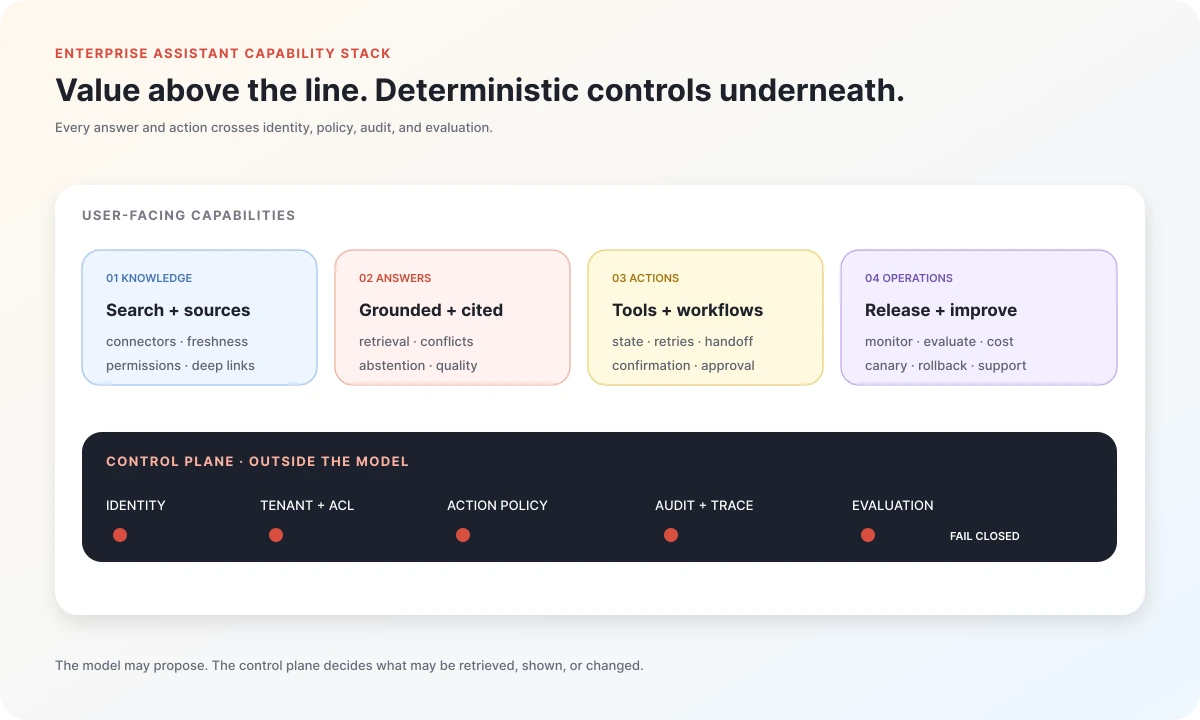1200x720 pixels.
Task: Click the 'The model may propose' footer sentence
Action: pyautogui.click(x=349, y=665)
